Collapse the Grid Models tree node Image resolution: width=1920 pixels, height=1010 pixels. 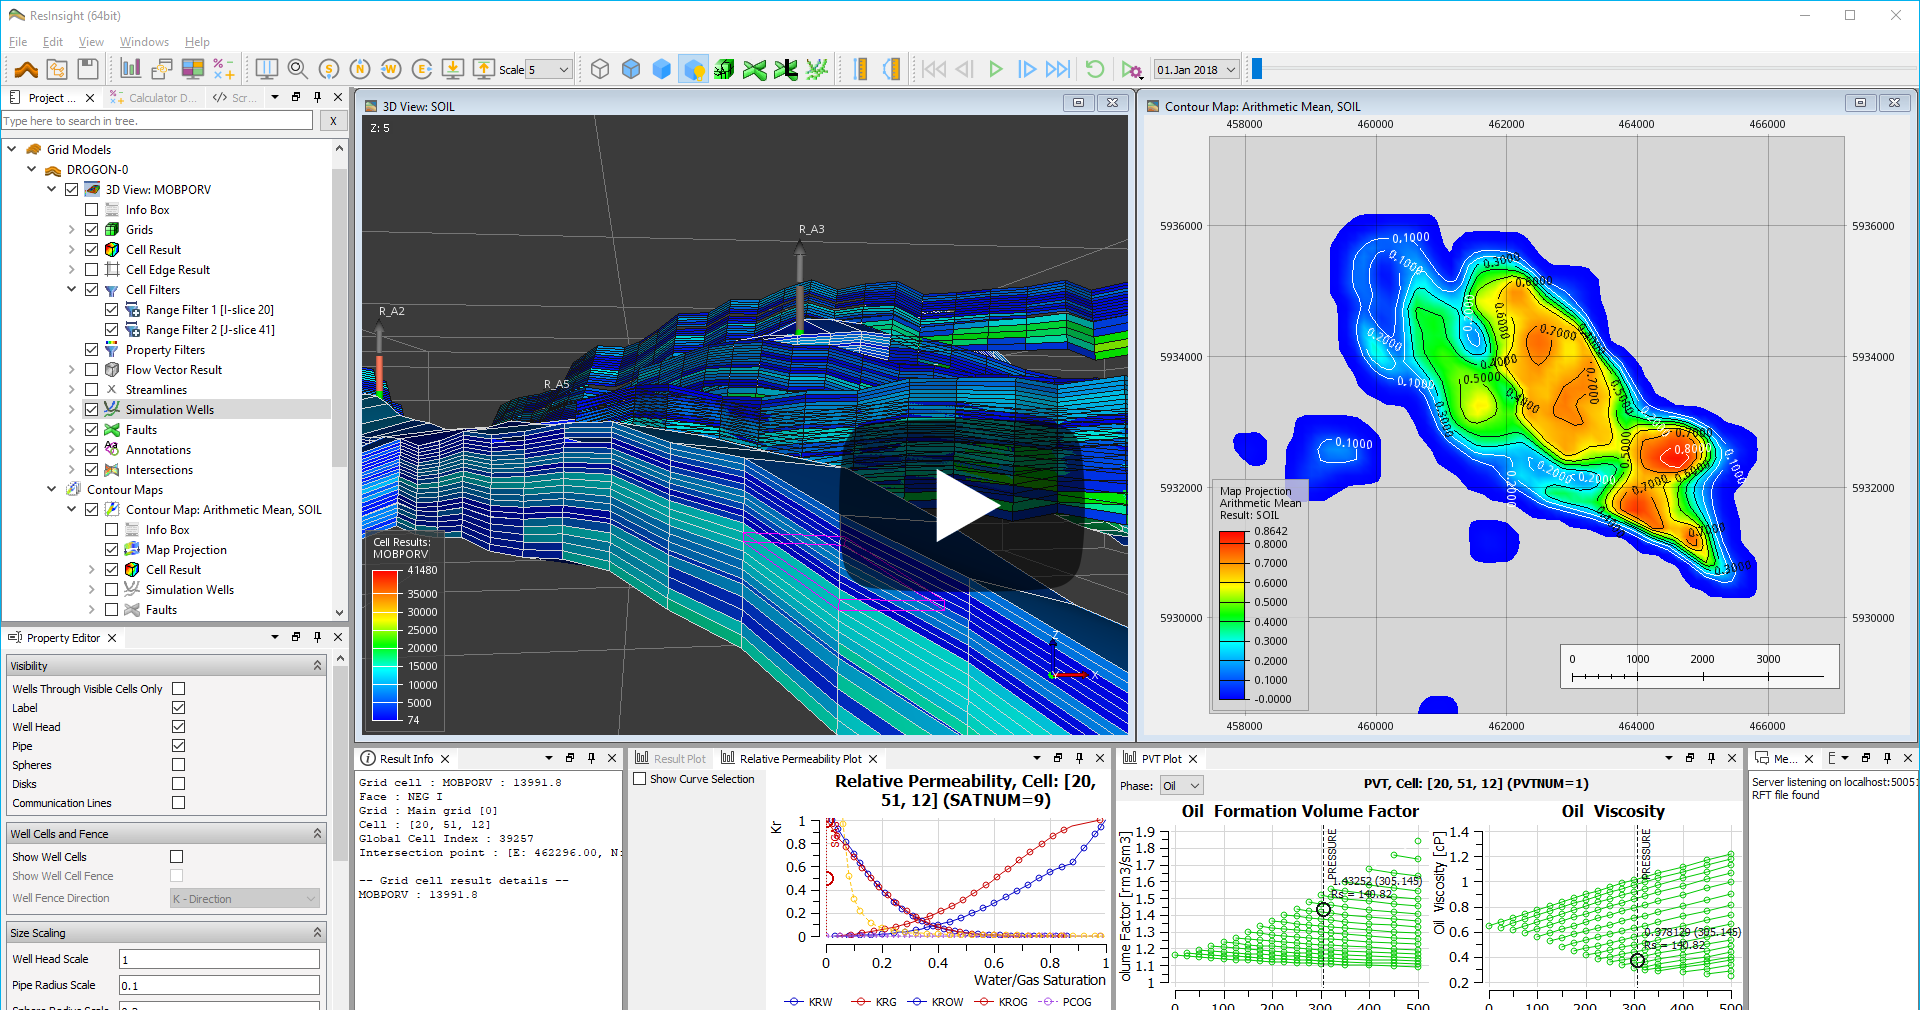point(12,149)
